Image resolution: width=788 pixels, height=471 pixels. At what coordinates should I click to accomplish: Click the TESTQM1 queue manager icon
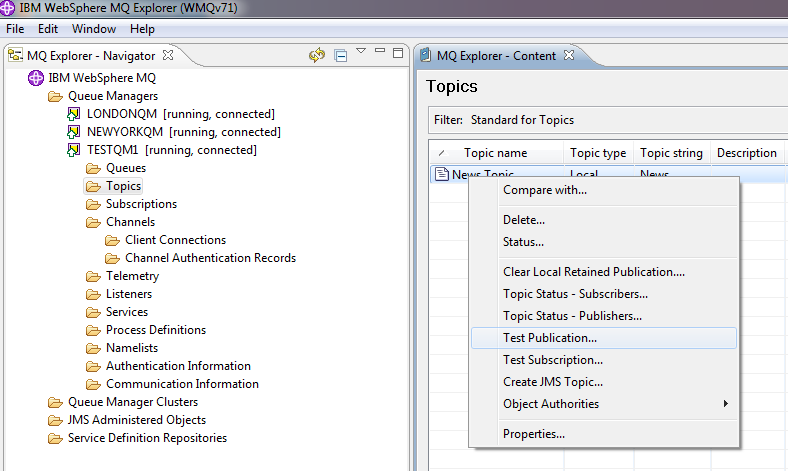point(73,150)
